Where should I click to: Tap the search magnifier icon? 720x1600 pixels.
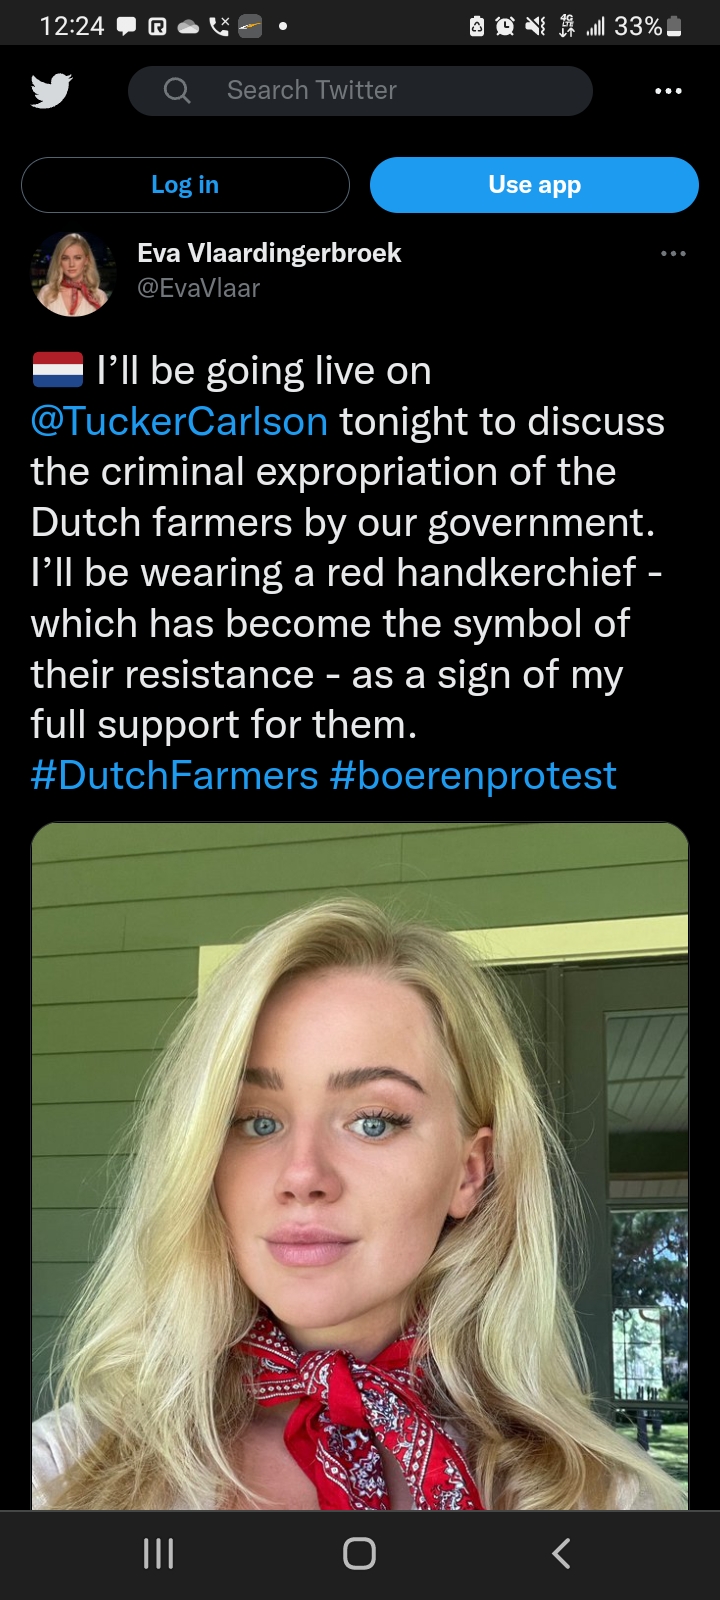click(x=177, y=91)
